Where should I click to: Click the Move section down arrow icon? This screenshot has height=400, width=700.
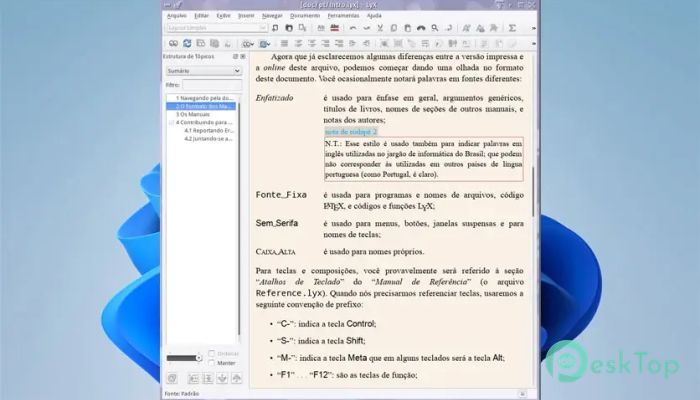[x=222, y=379]
